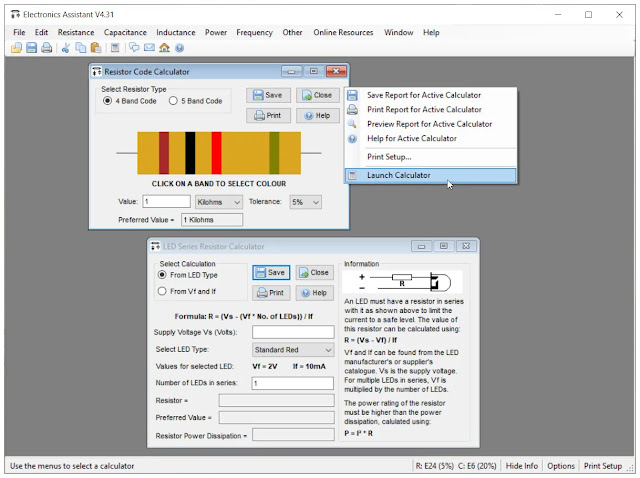Click the black second resistor band
This screenshot has width=640, height=478.
click(190, 153)
